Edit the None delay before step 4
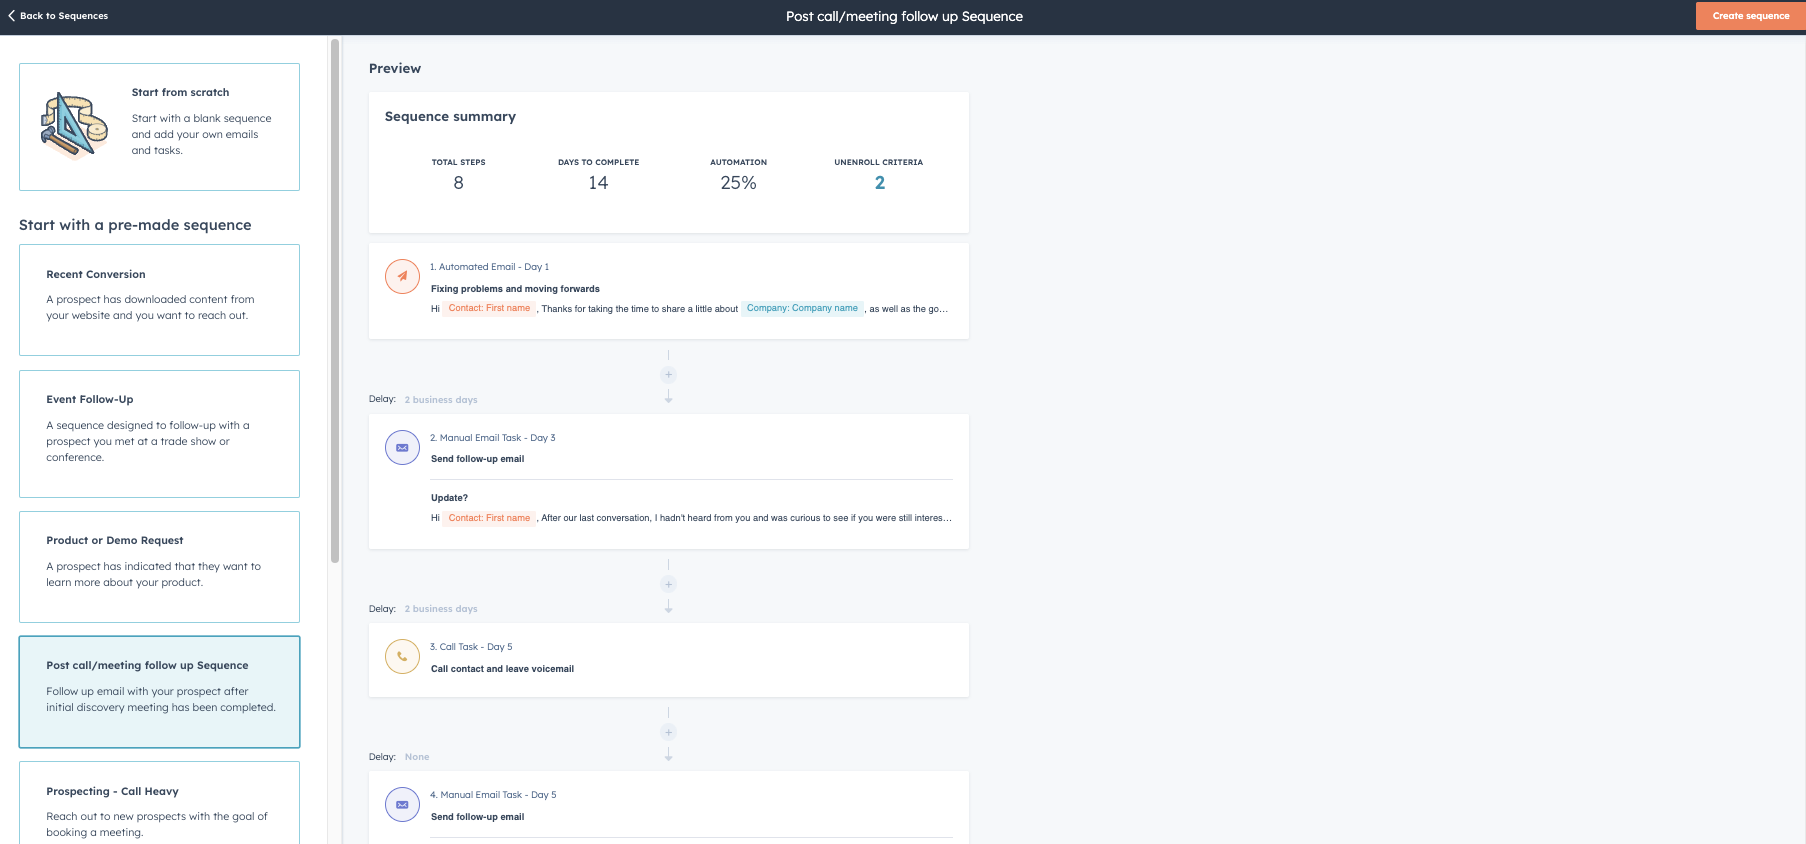This screenshot has width=1806, height=844. [417, 757]
